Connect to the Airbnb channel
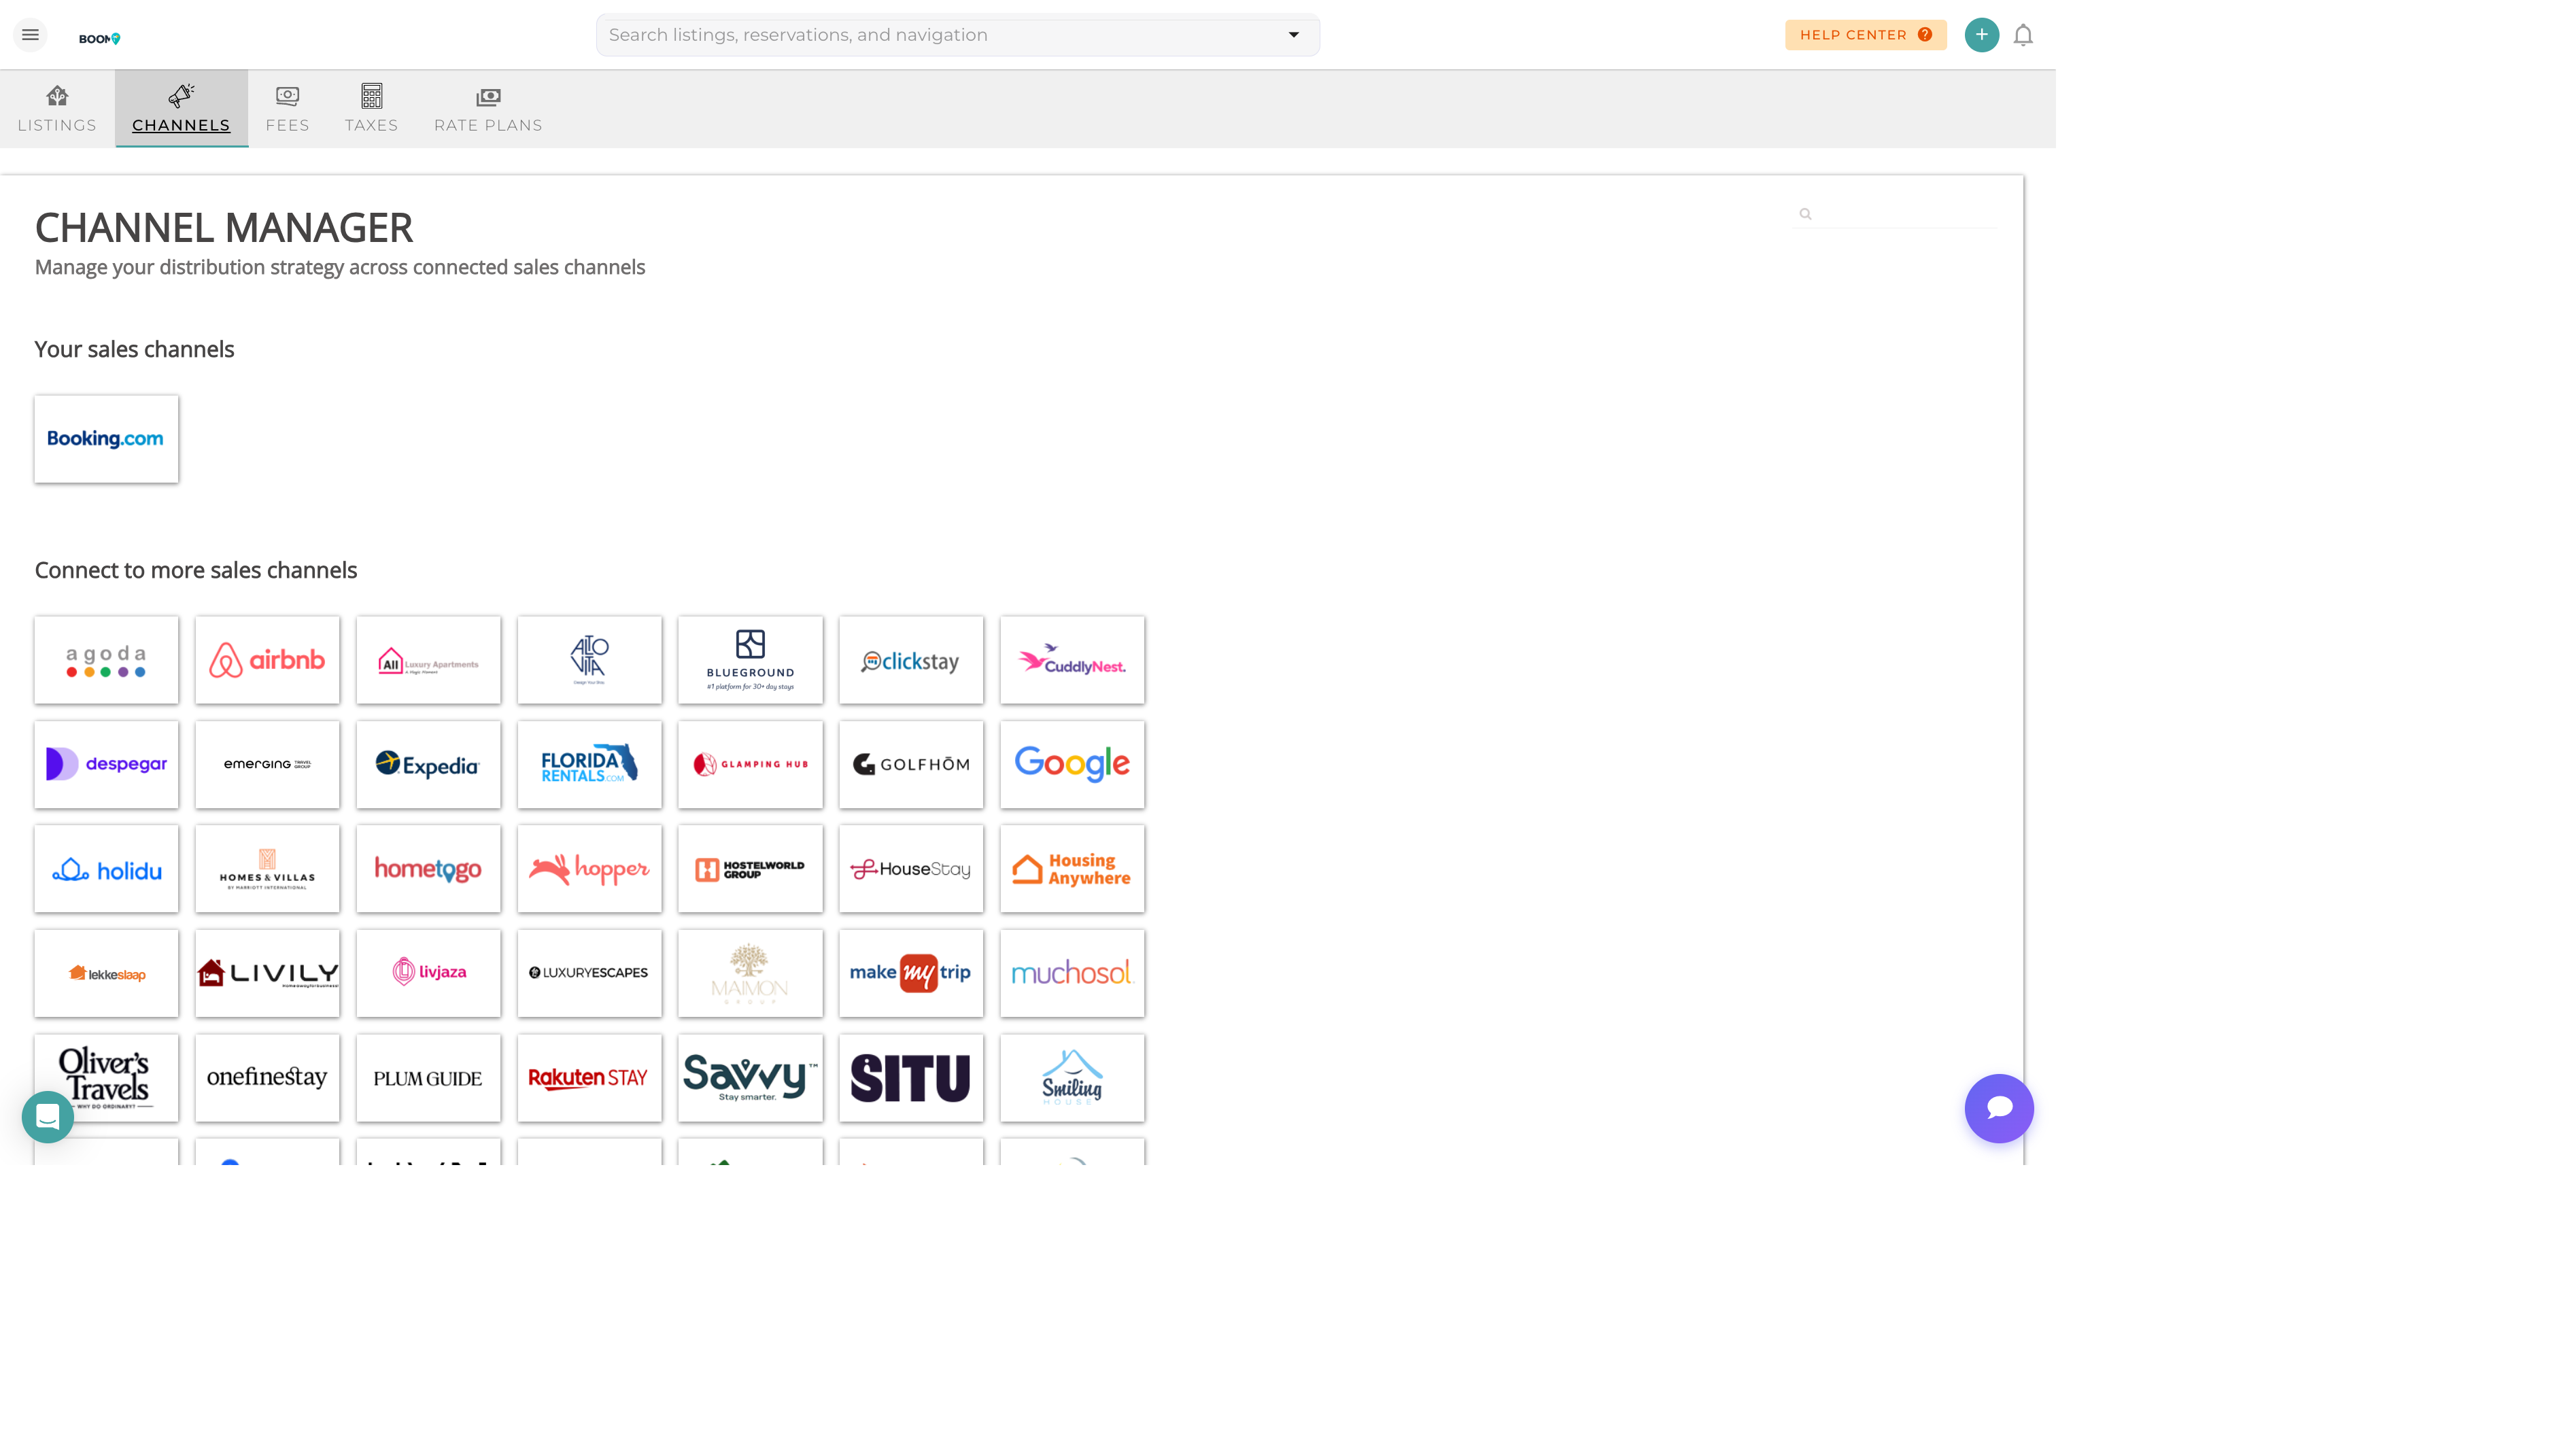 click(x=267, y=660)
